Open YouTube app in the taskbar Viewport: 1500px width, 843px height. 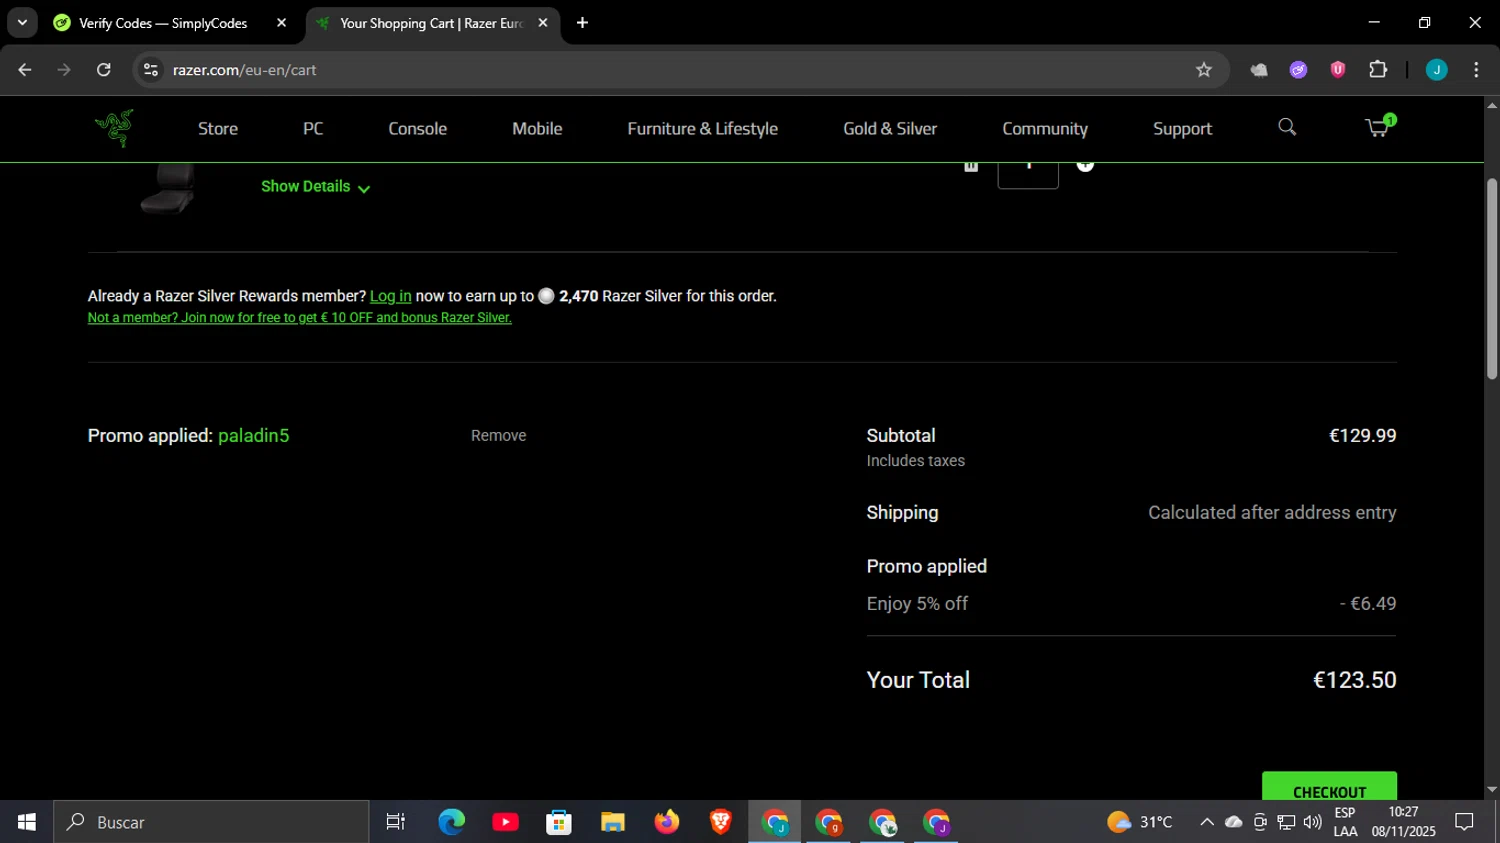pyautogui.click(x=505, y=822)
